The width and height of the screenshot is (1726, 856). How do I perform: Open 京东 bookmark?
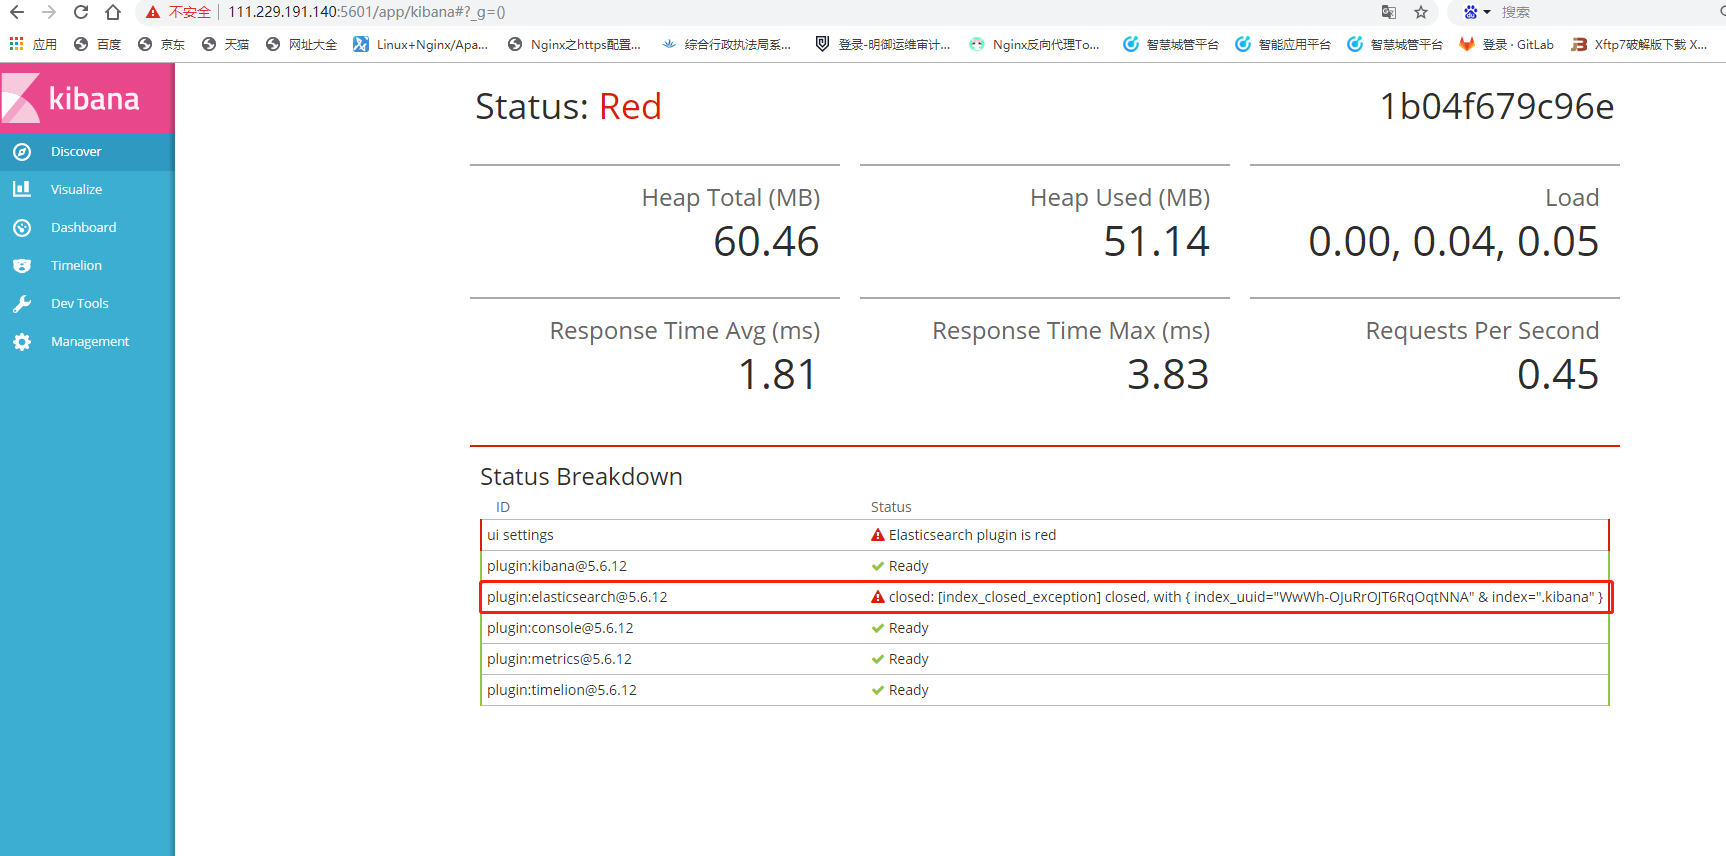pyautogui.click(x=161, y=44)
